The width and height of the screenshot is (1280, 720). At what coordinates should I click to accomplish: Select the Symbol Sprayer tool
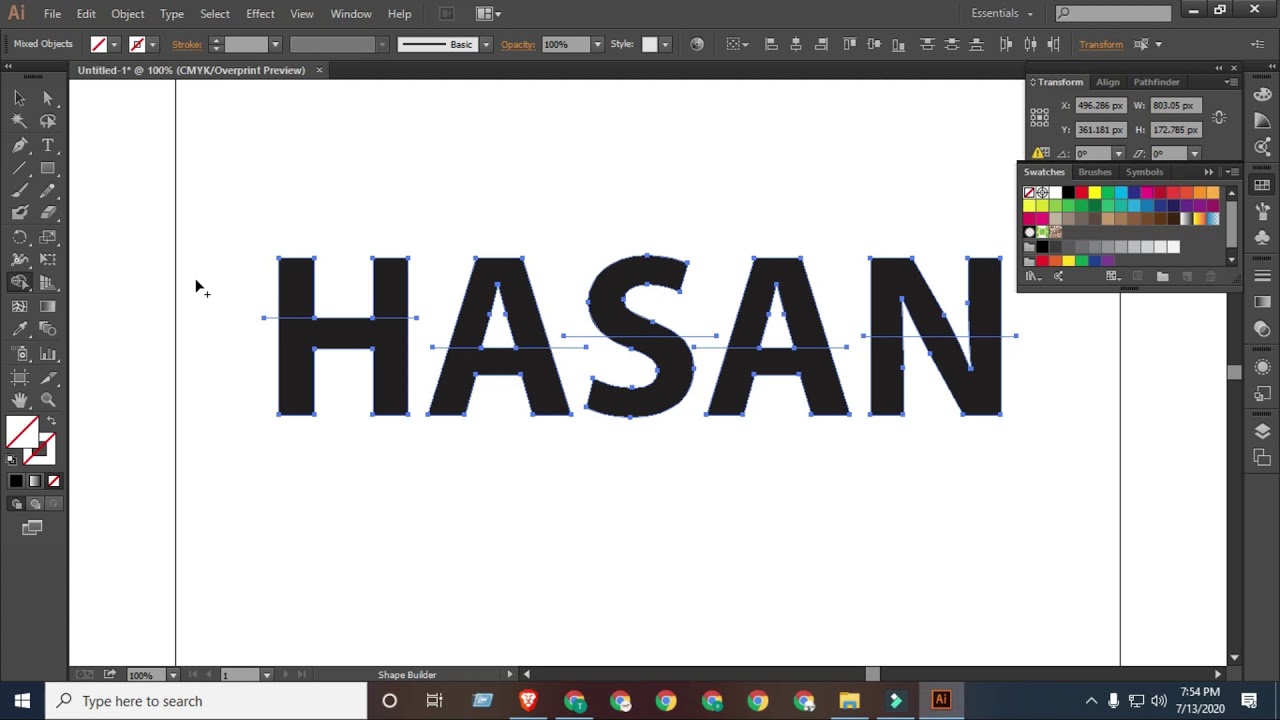[19, 354]
